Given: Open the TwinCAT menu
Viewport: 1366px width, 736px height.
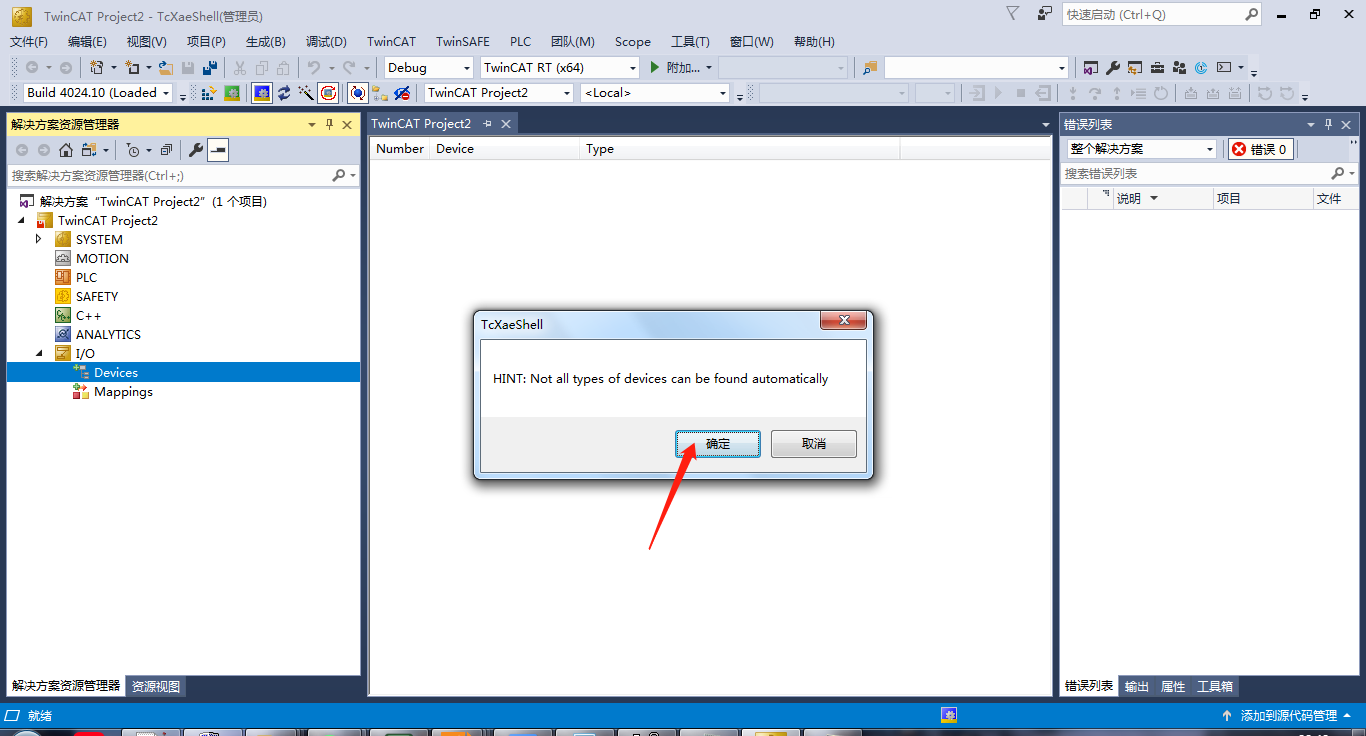Looking at the screenshot, I should point(391,41).
